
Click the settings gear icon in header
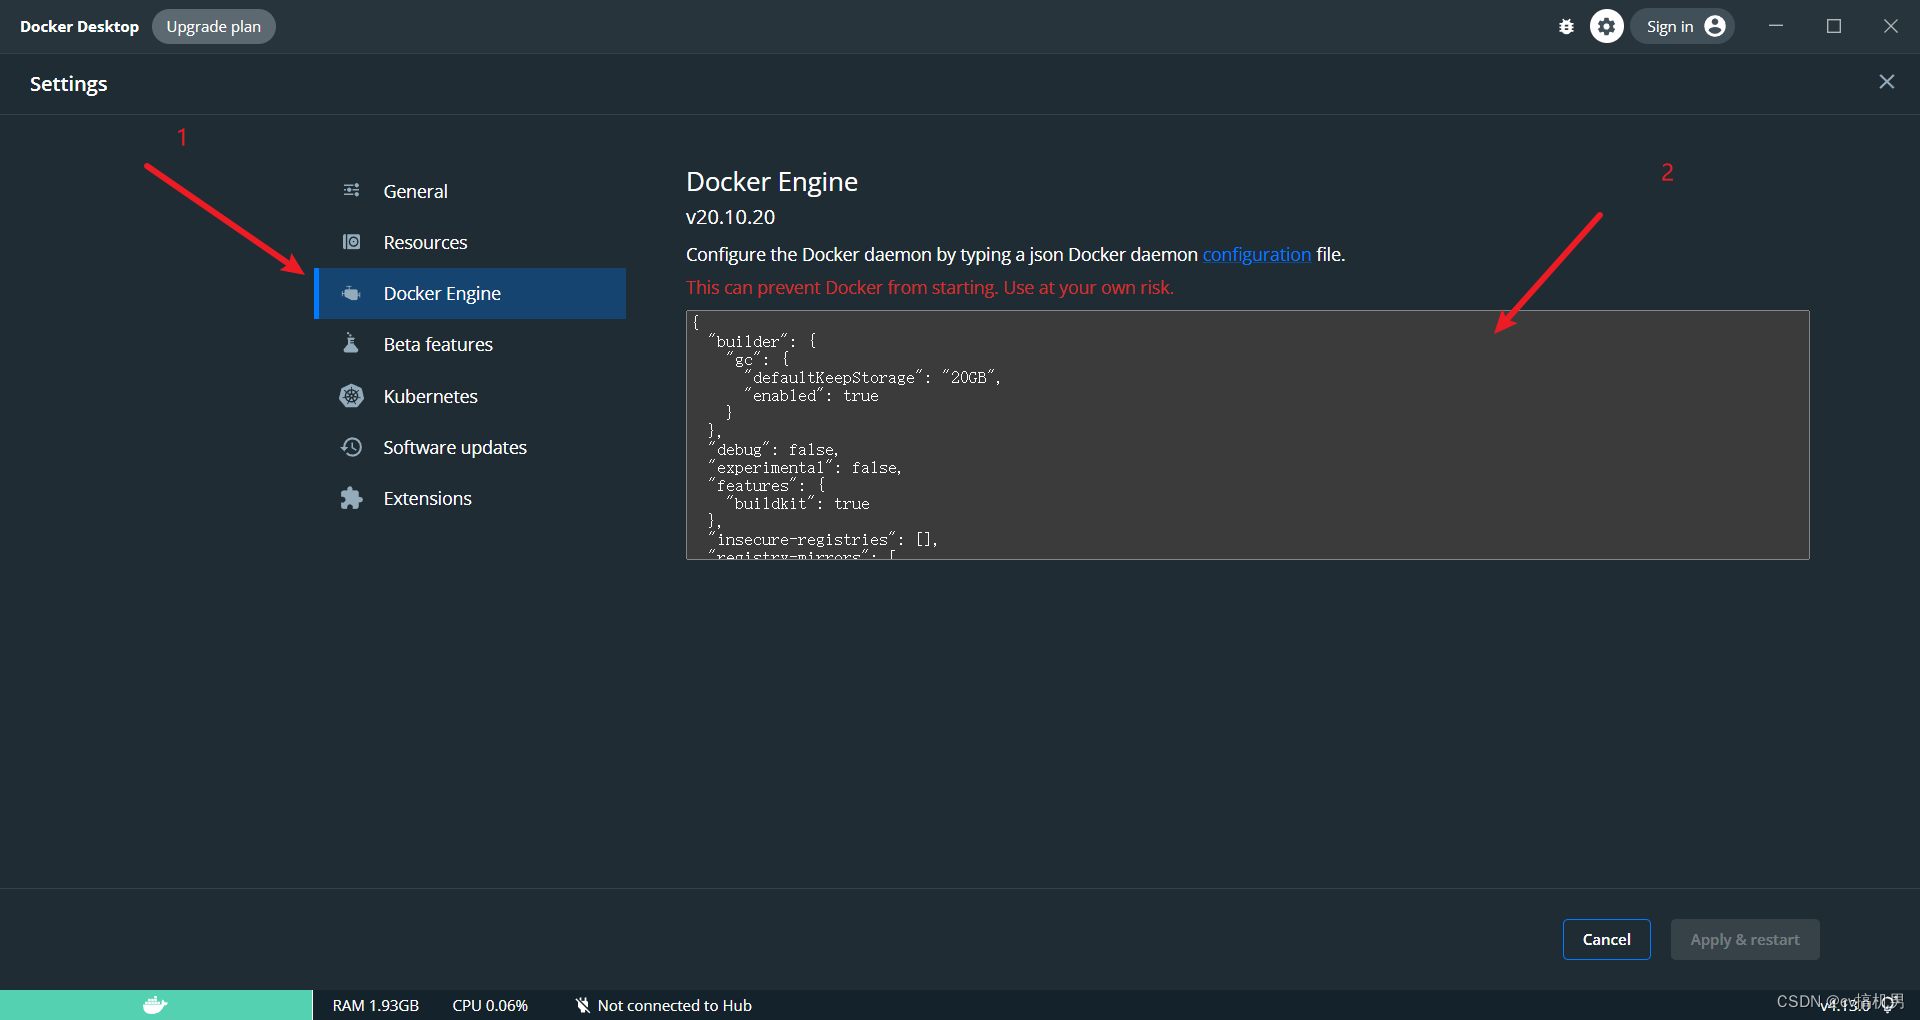(1607, 27)
